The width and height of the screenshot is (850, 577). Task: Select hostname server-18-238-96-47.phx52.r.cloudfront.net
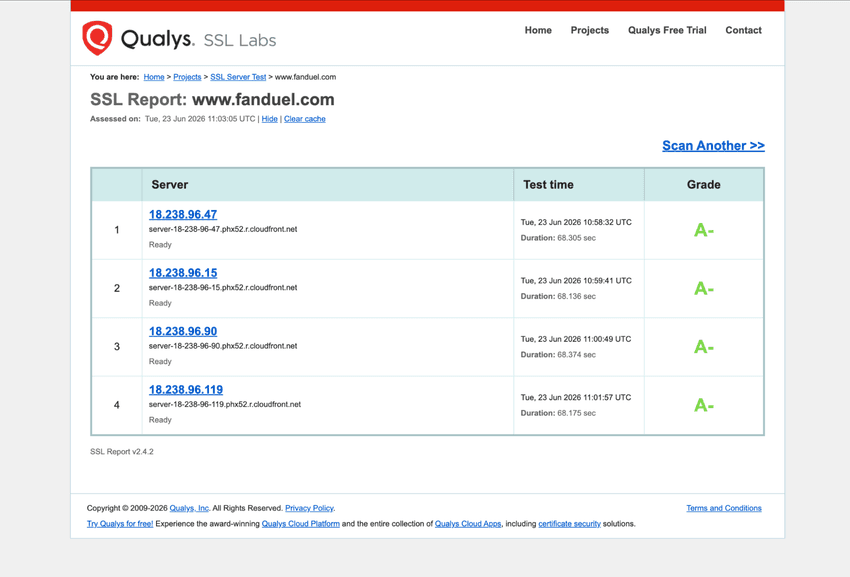coord(223,229)
